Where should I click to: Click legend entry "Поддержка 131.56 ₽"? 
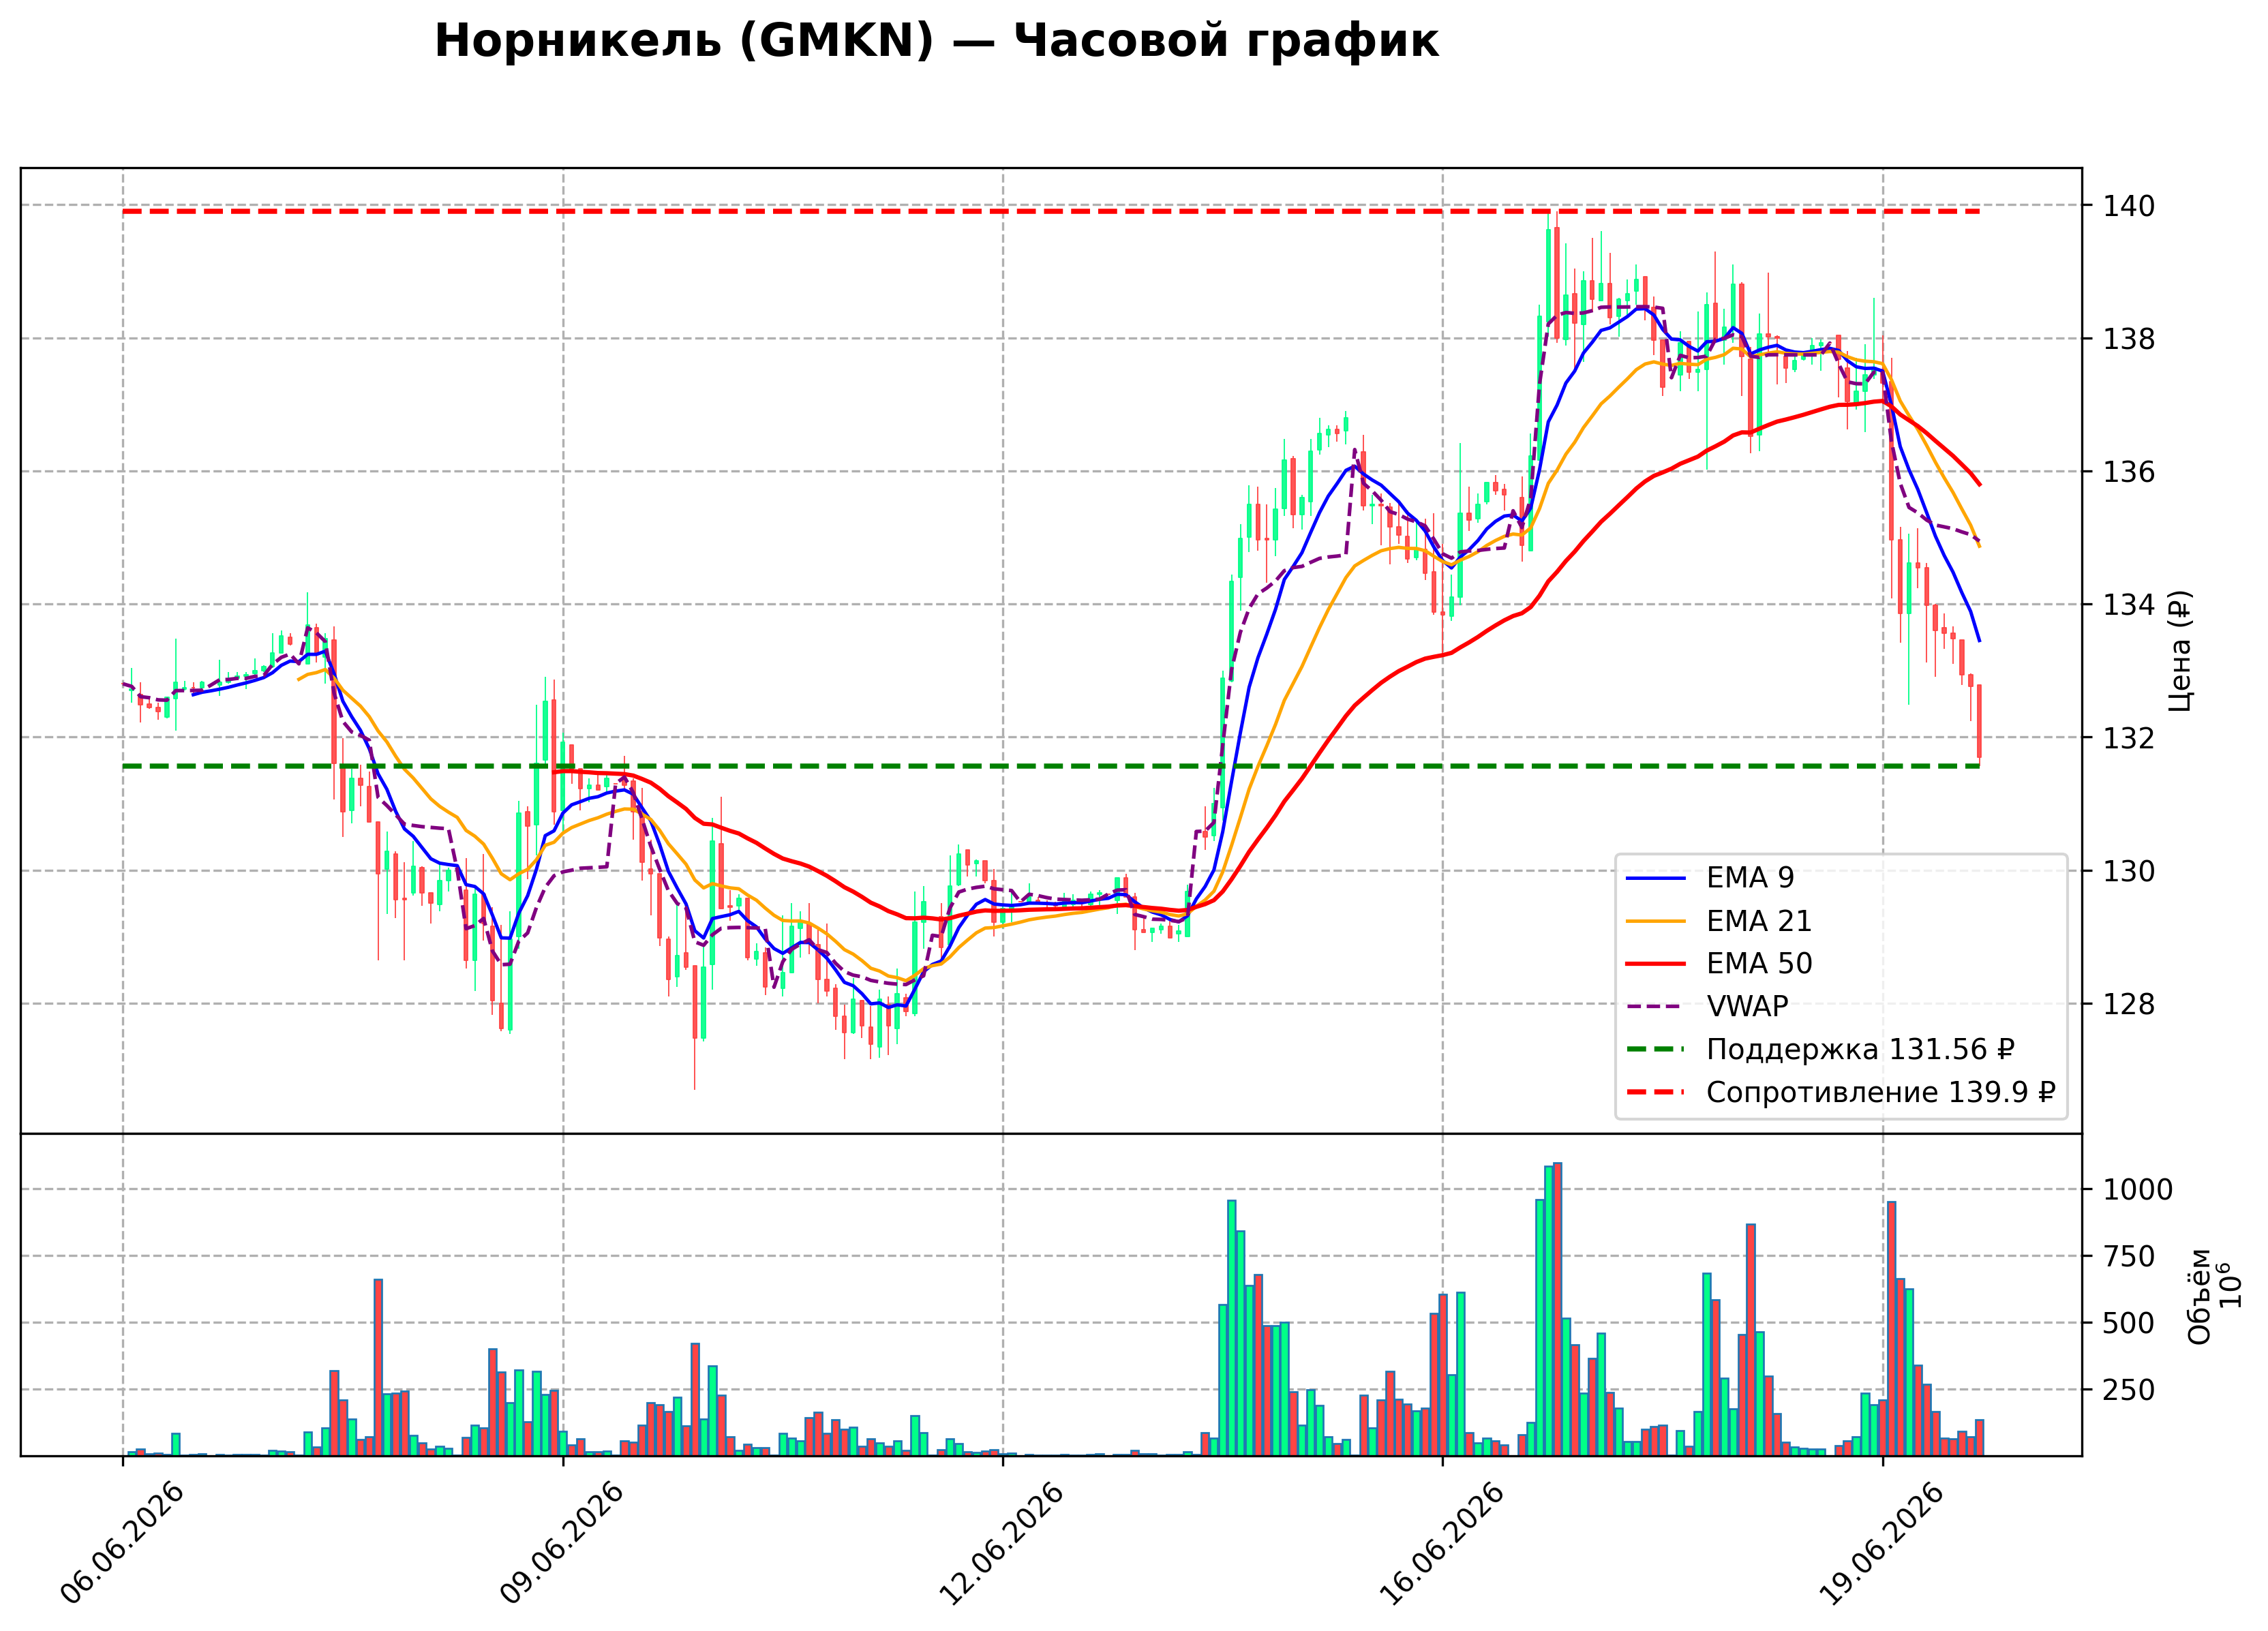(x=1820, y=1049)
